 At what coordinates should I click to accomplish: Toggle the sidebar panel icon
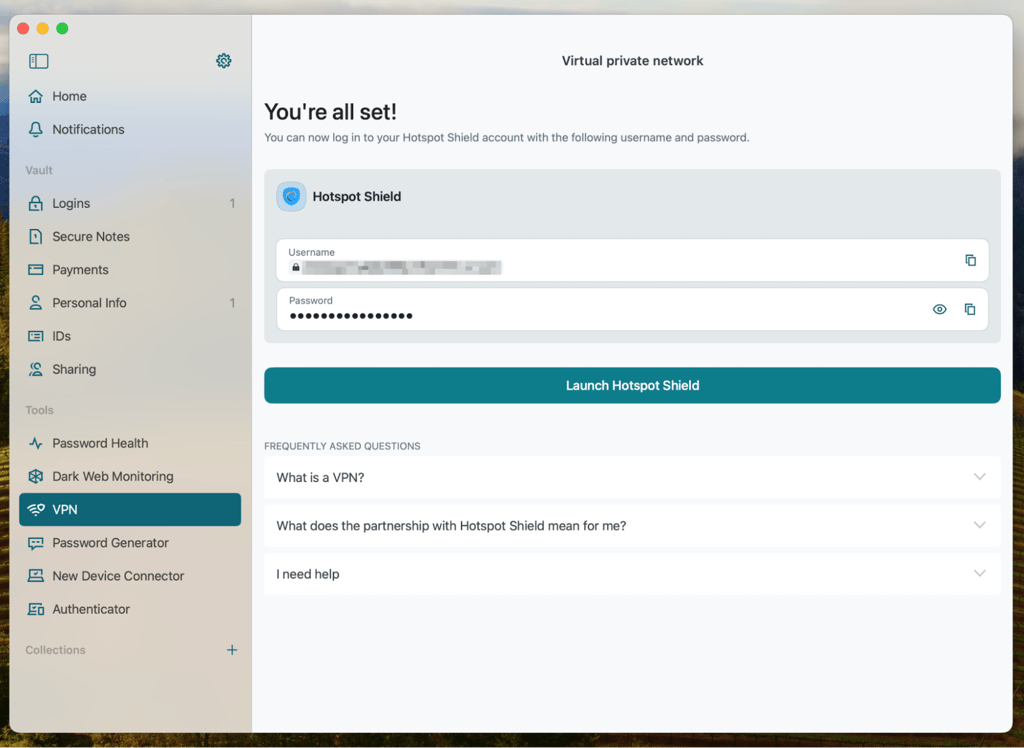39,61
